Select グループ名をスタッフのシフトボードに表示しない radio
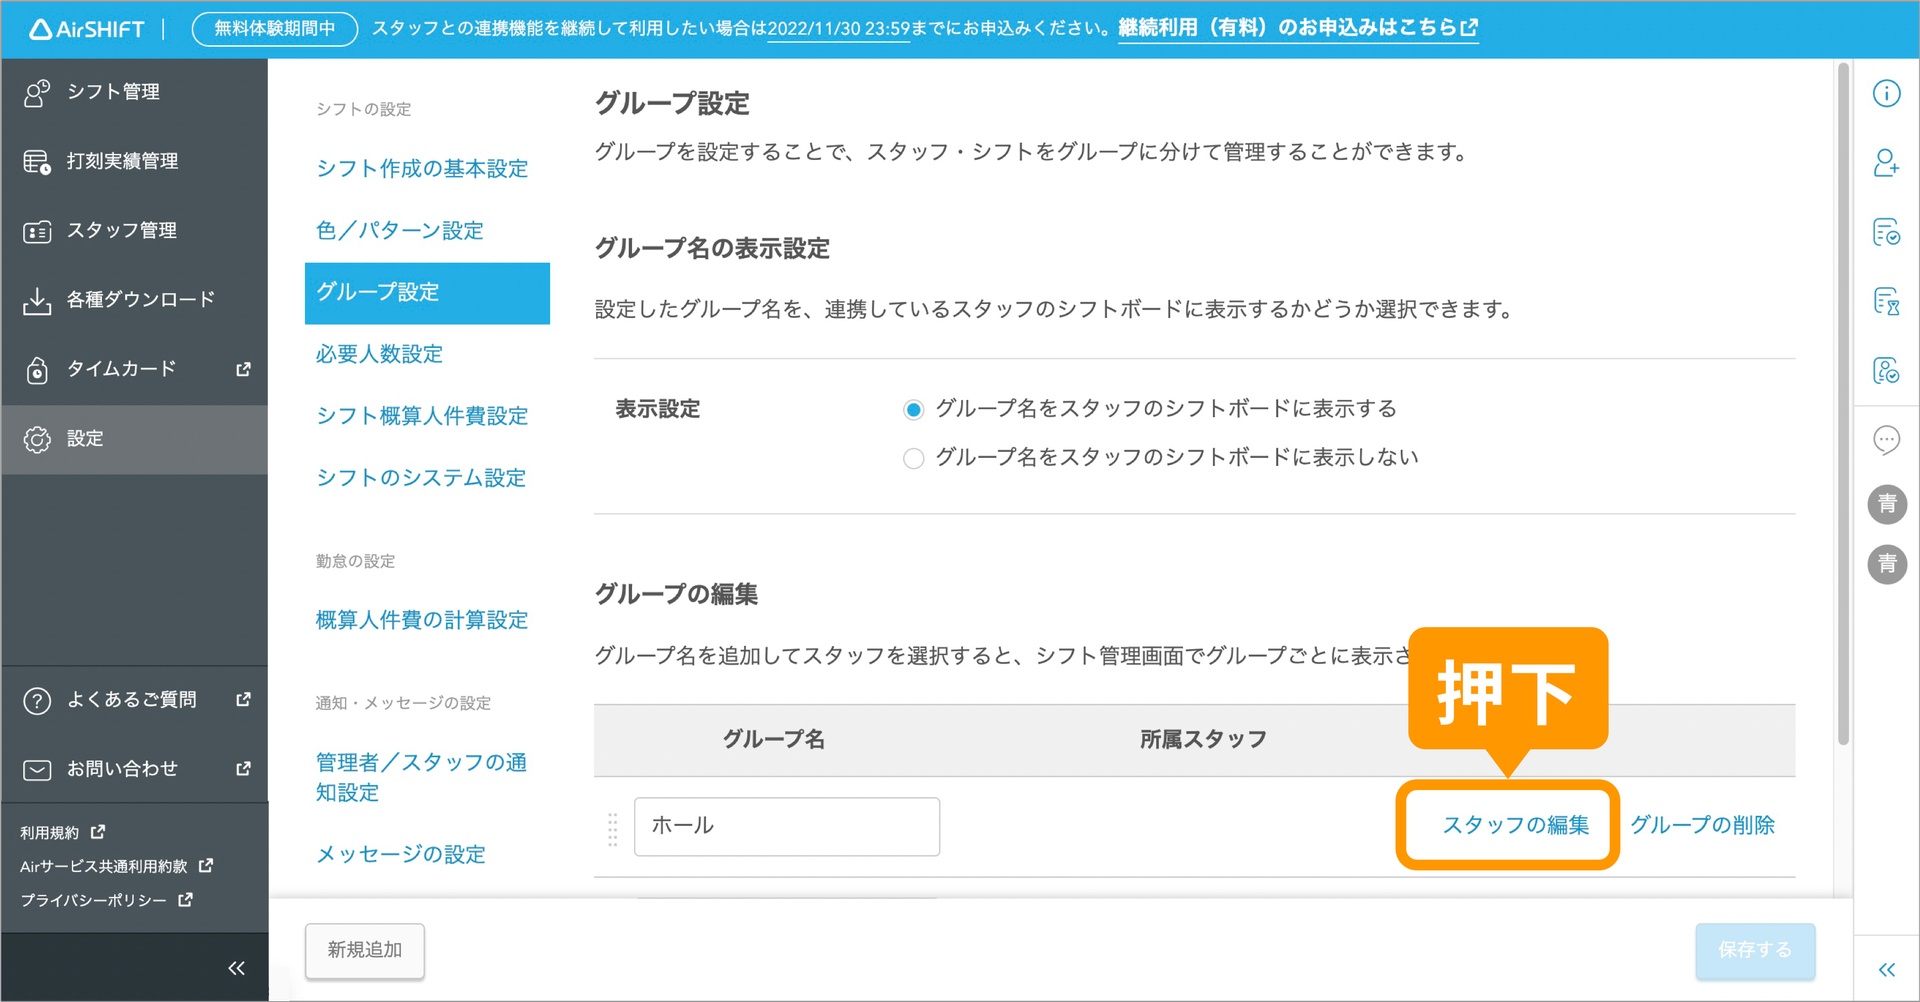The width and height of the screenshot is (1920, 1002). (913, 459)
